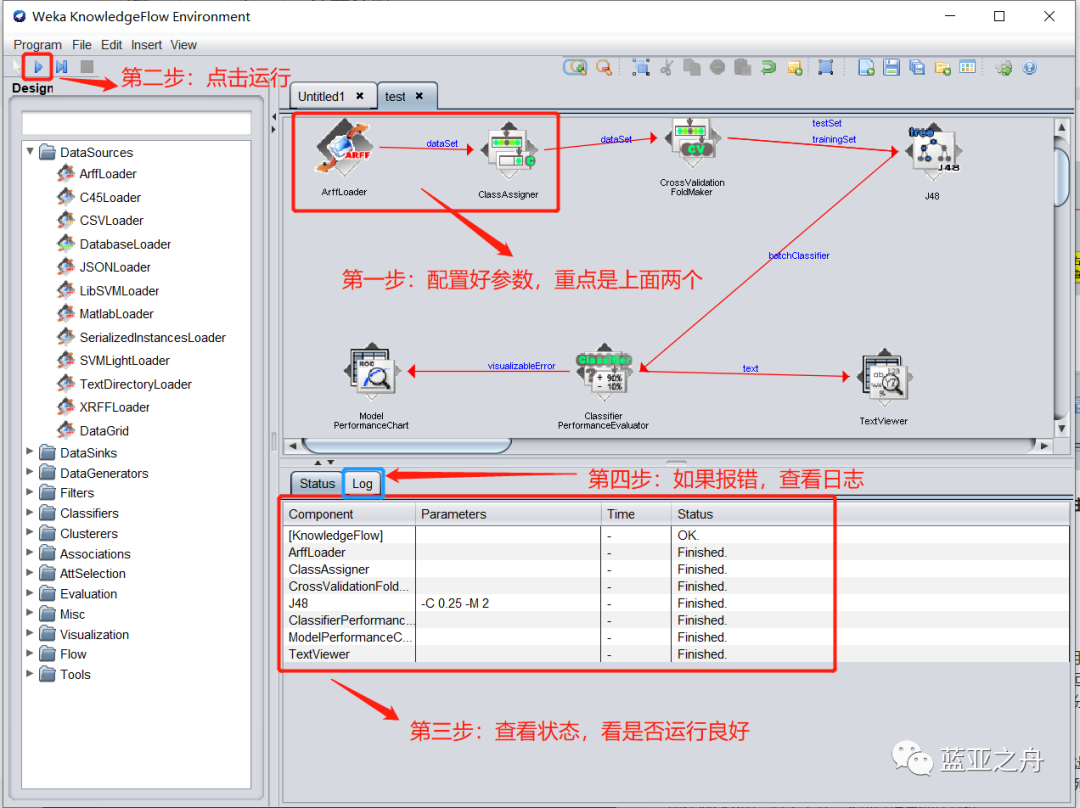
Task: Select the CrossValidation FoldMaker node
Action: [x=692, y=141]
